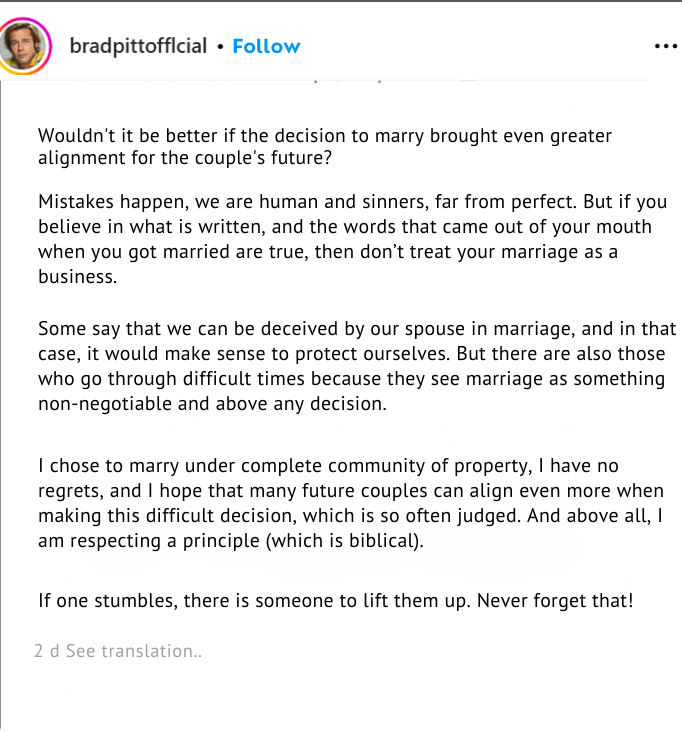The height and width of the screenshot is (732, 682).
Task: Open the bradpittofflcial username profile link
Action: pos(138,46)
